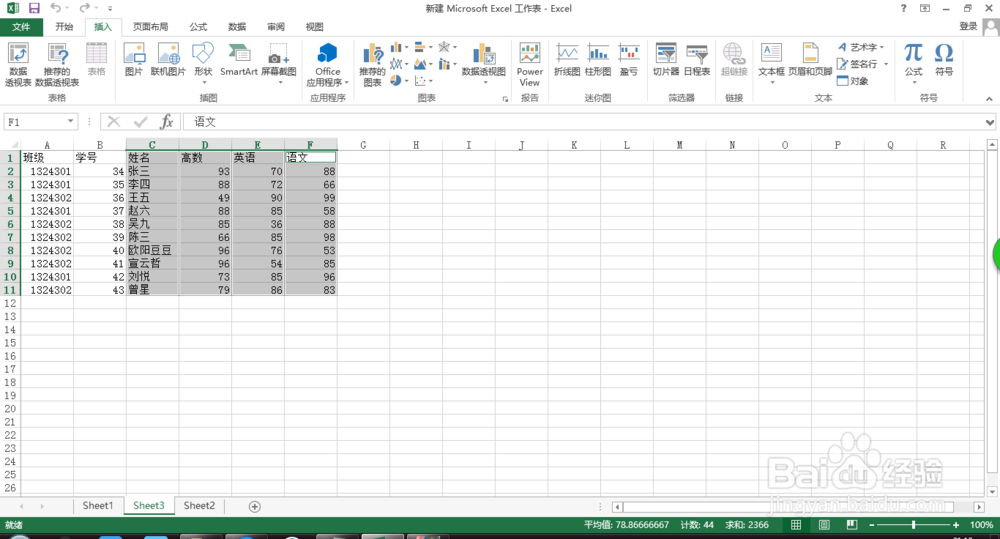Open Recommended PivotTables

[57, 64]
